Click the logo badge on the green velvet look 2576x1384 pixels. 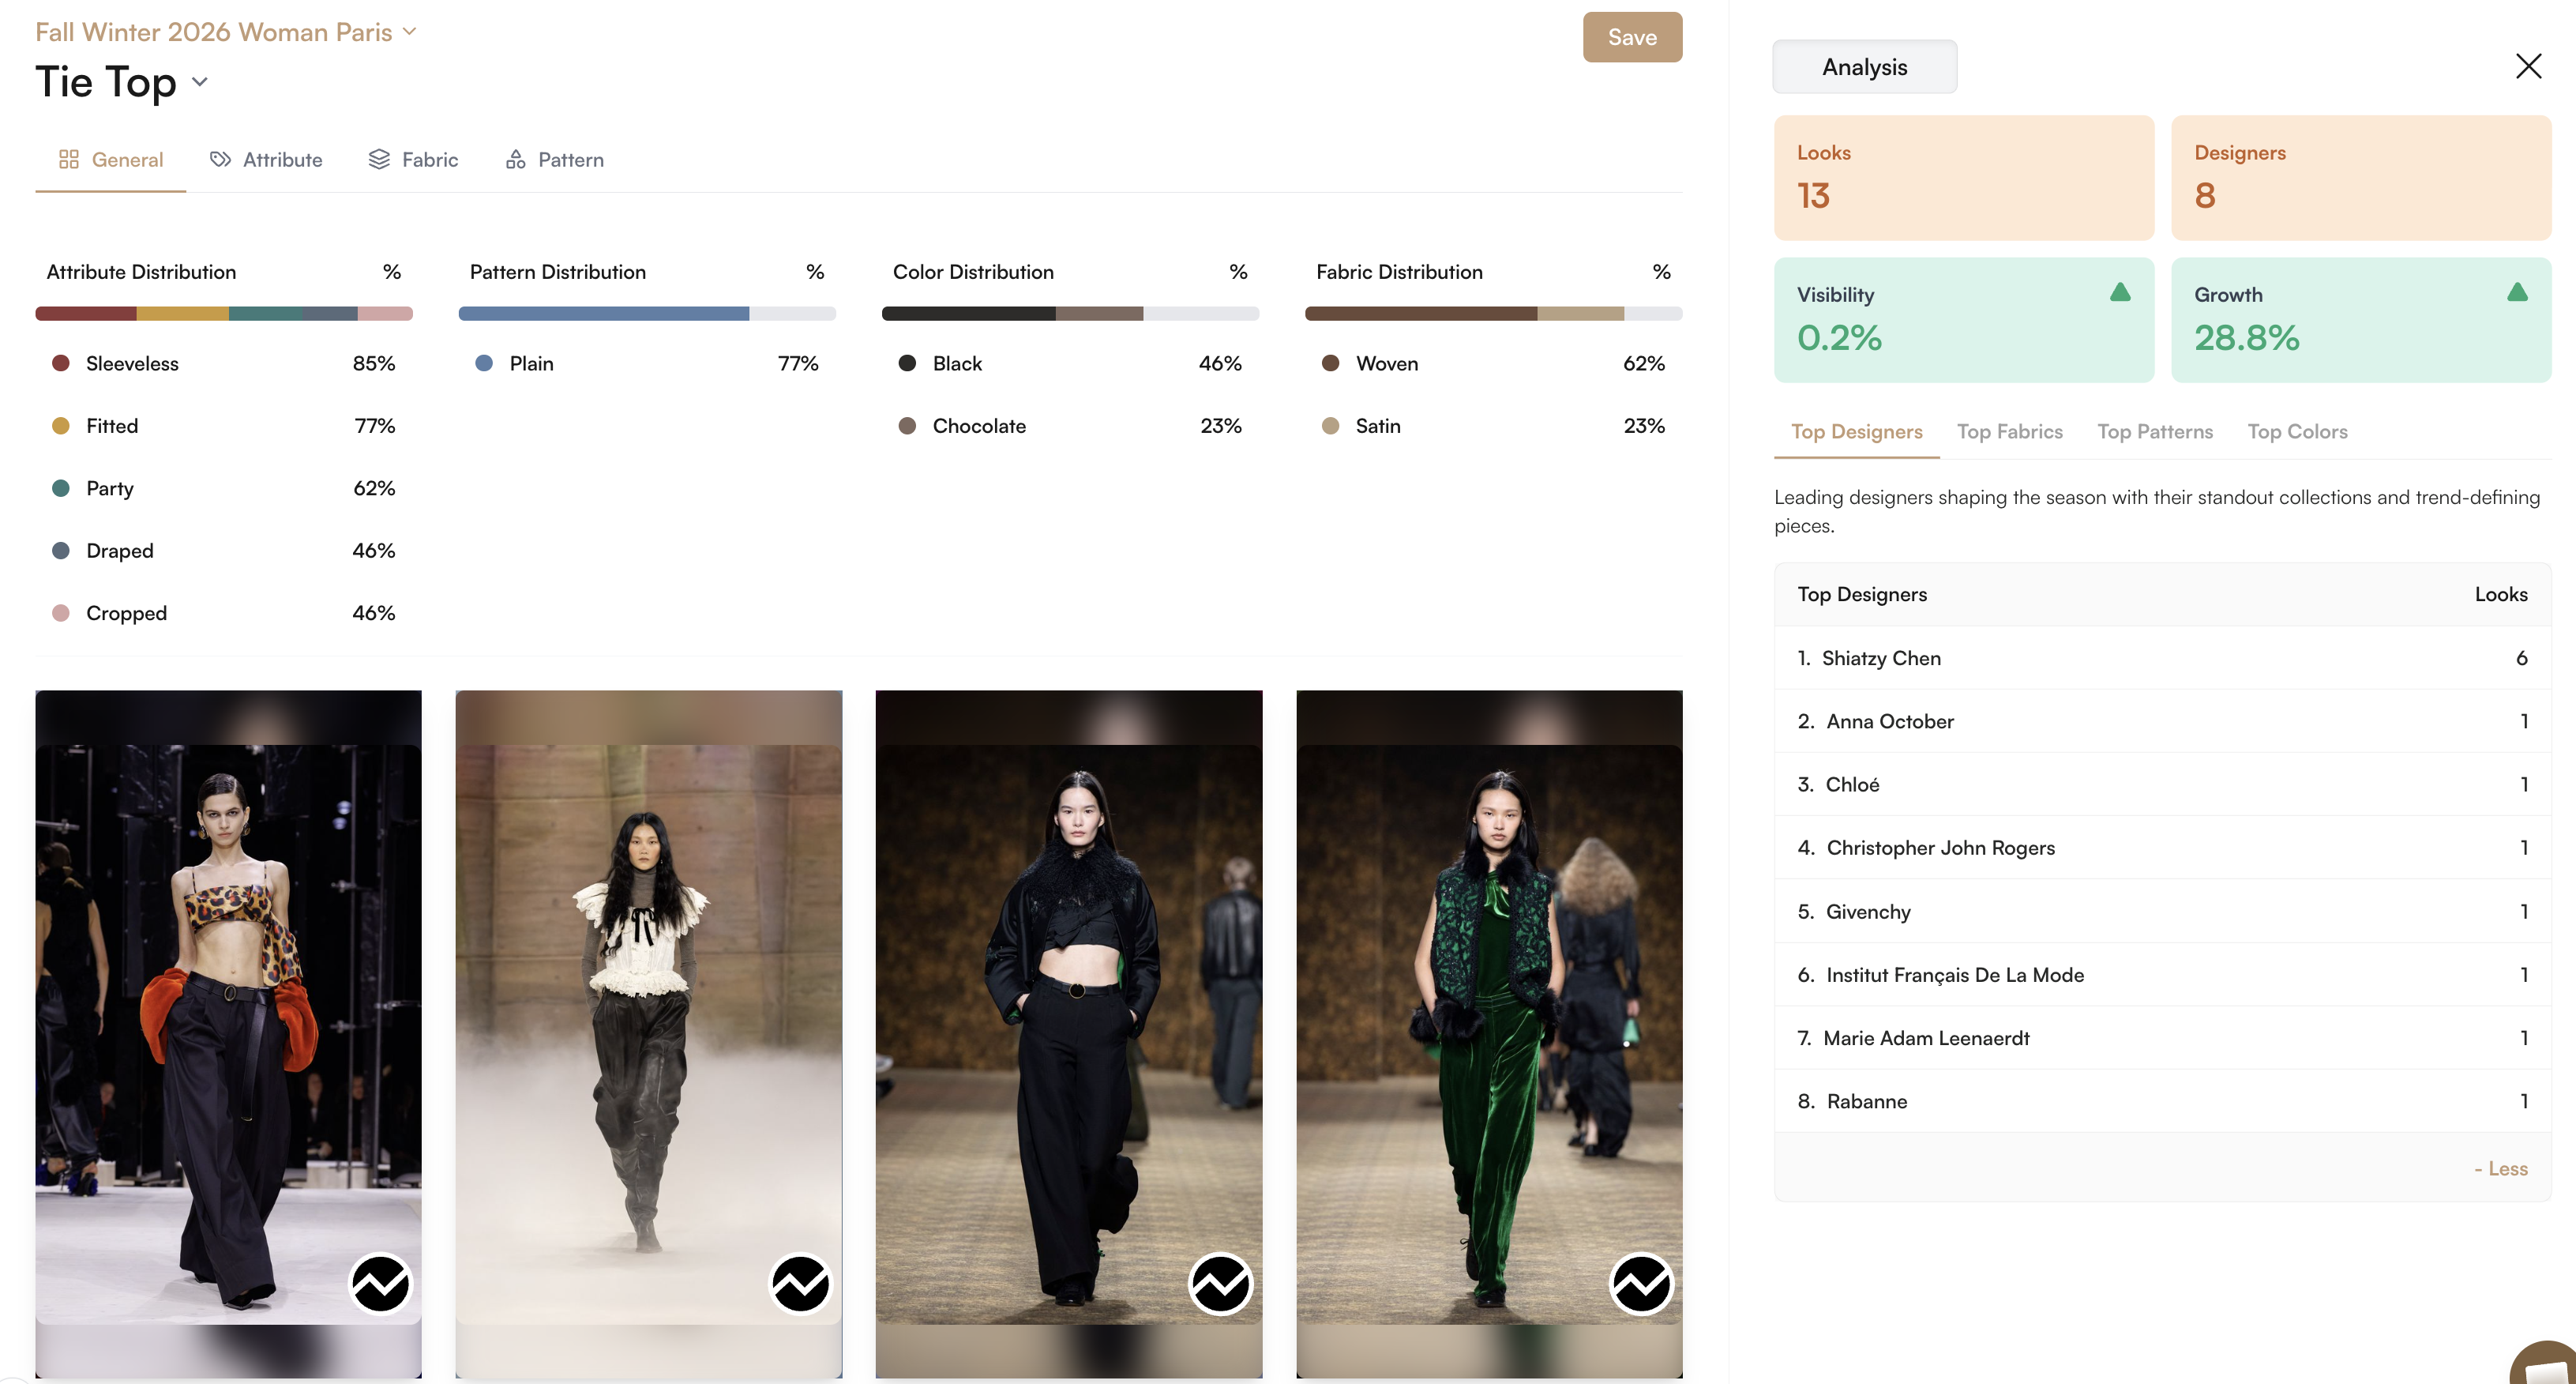(1641, 1285)
